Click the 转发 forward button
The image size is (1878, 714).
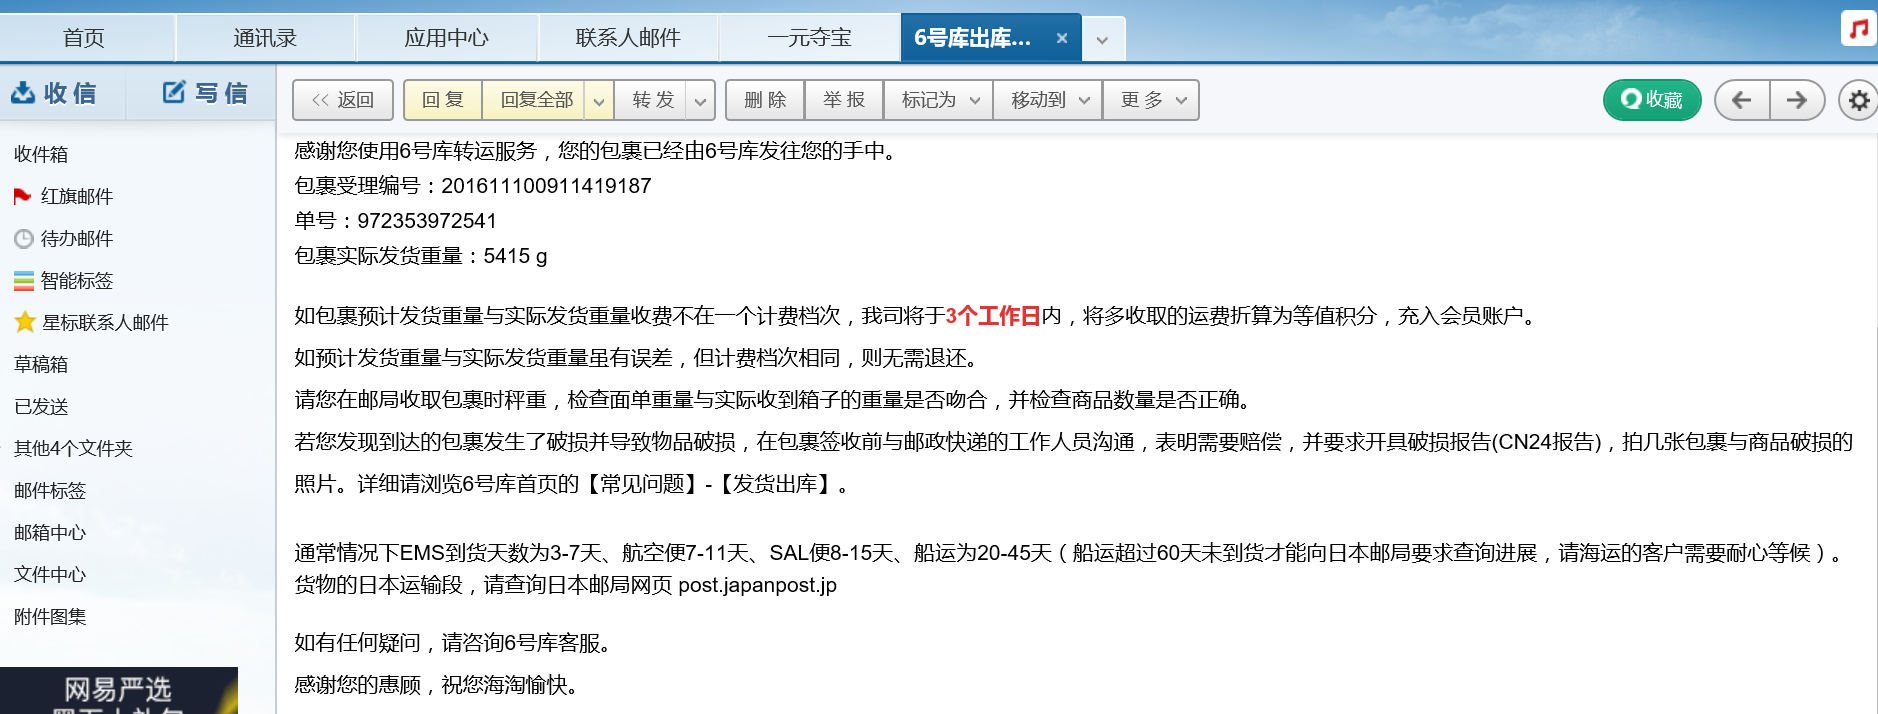(653, 100)
